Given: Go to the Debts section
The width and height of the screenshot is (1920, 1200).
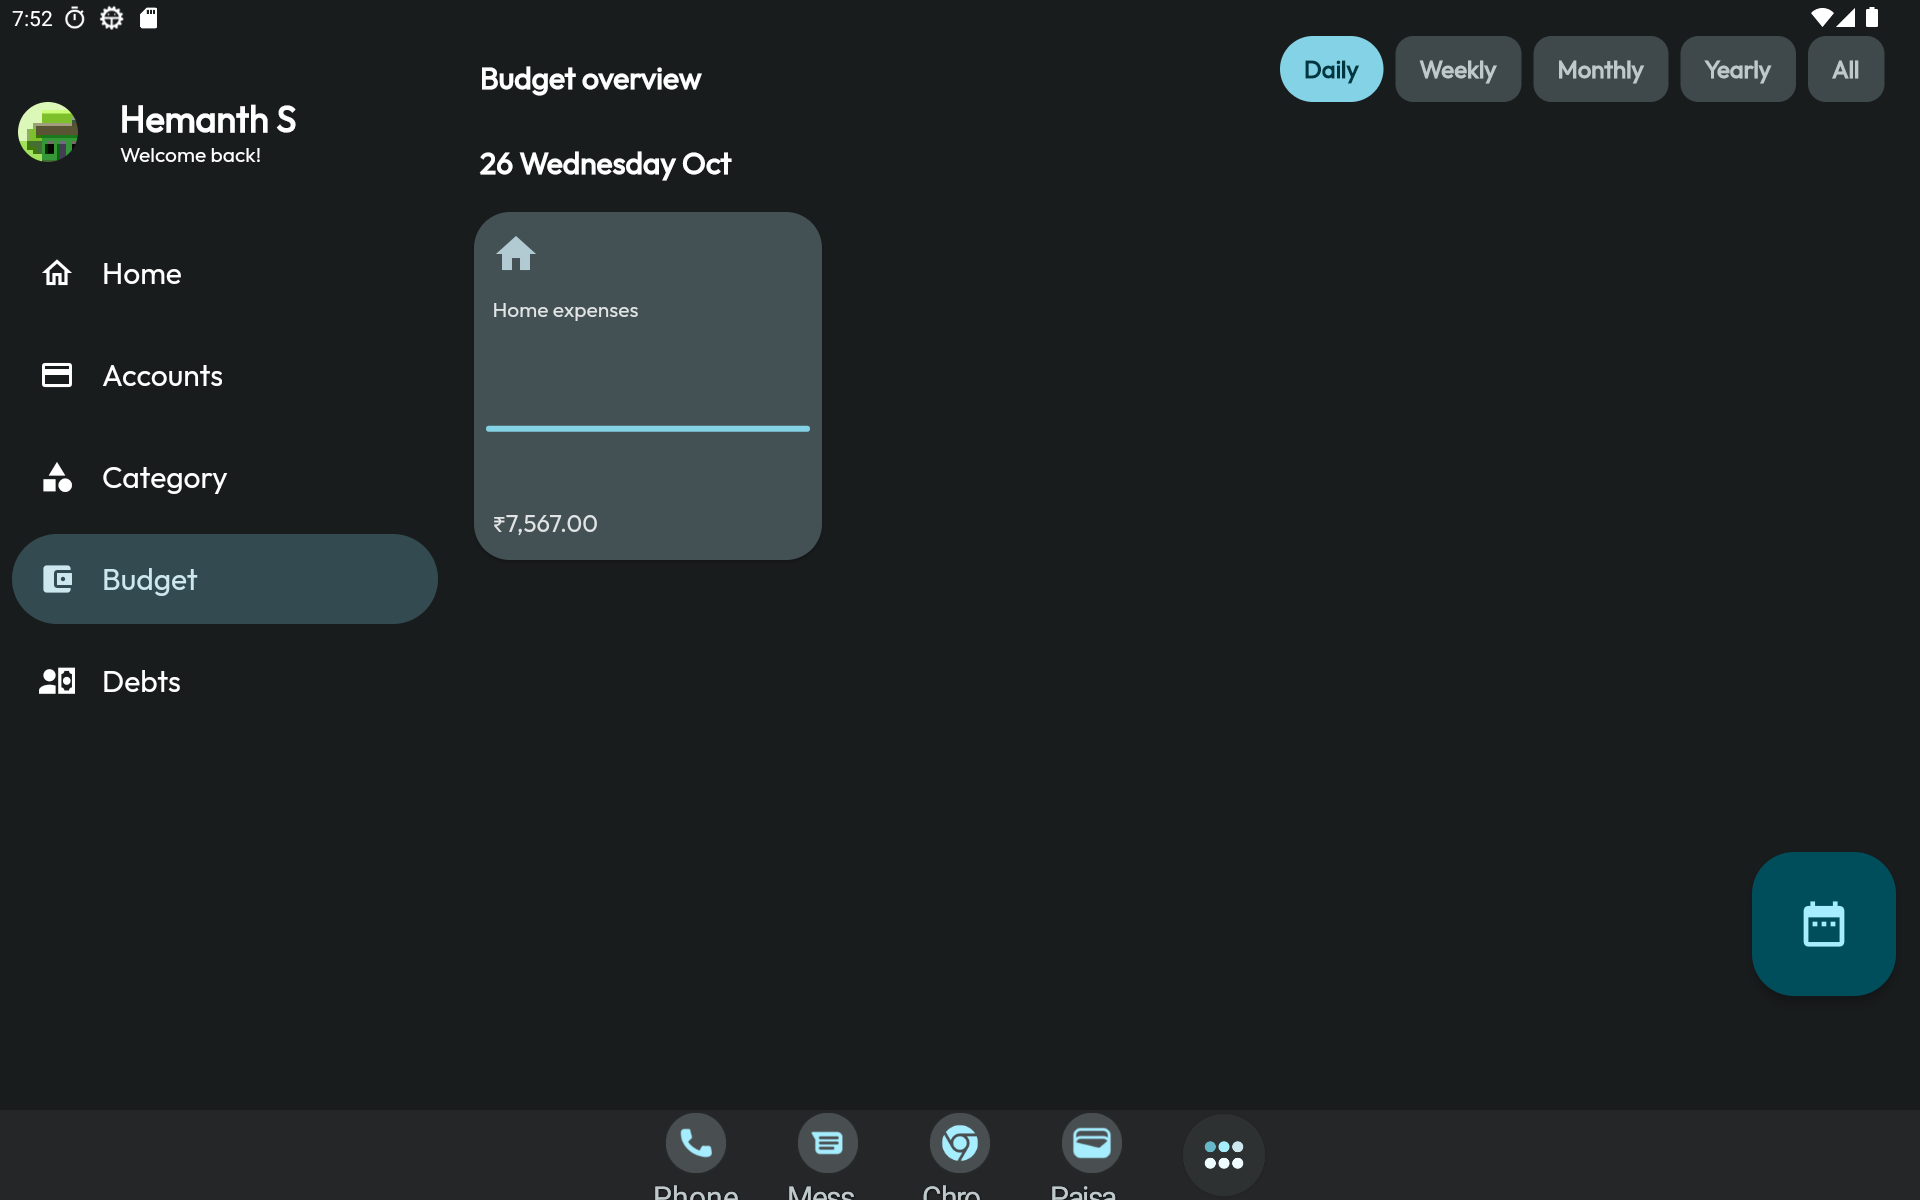Looking at the screenshot, I should [141, 681].
